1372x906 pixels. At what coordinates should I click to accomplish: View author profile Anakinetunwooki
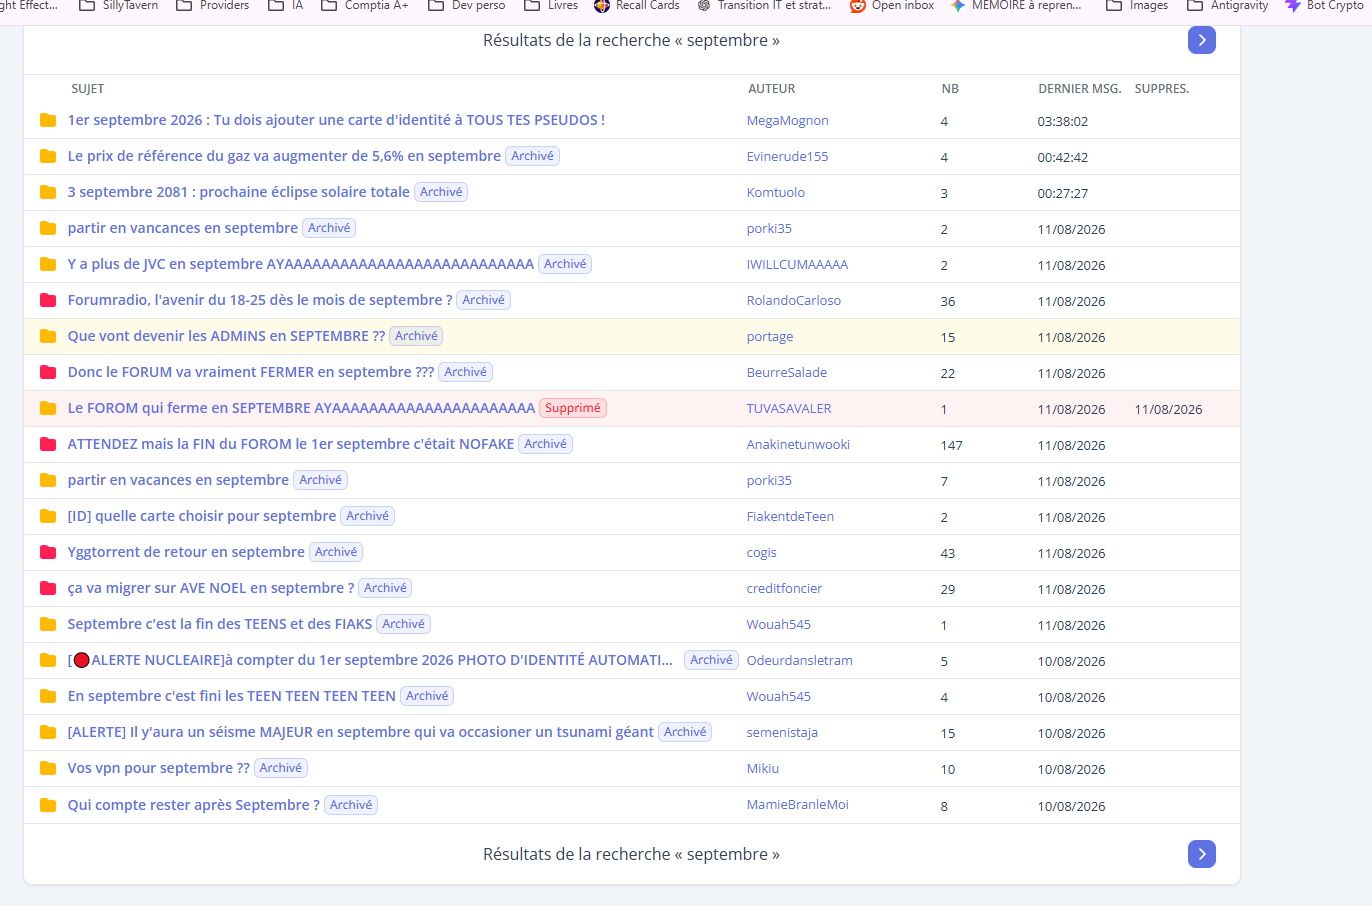tap(799, 445)
